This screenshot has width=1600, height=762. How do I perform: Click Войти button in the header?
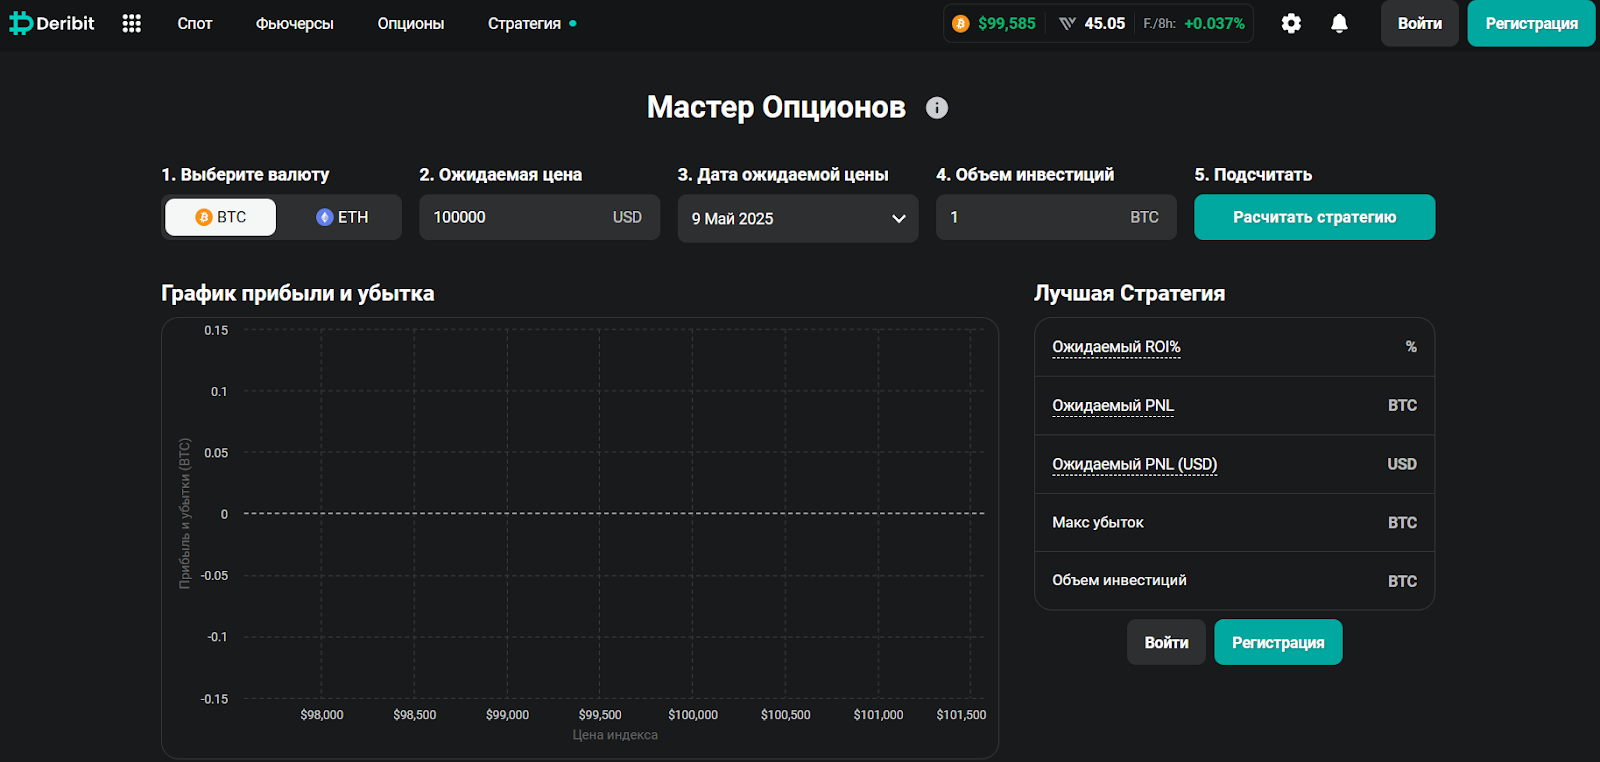coord(1420,23)
